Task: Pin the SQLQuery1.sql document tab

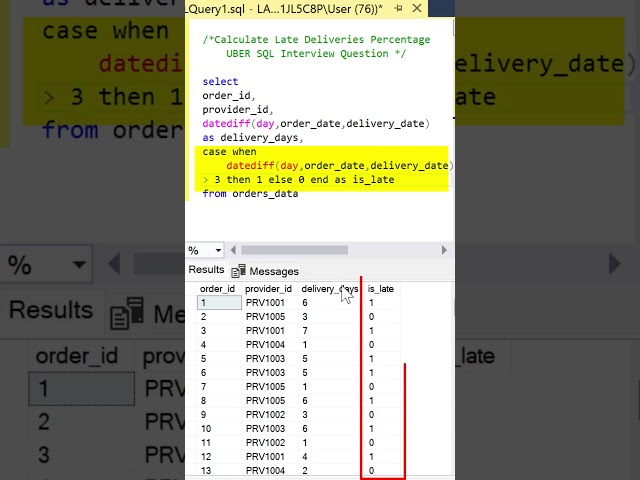Action: click(398, 9)
